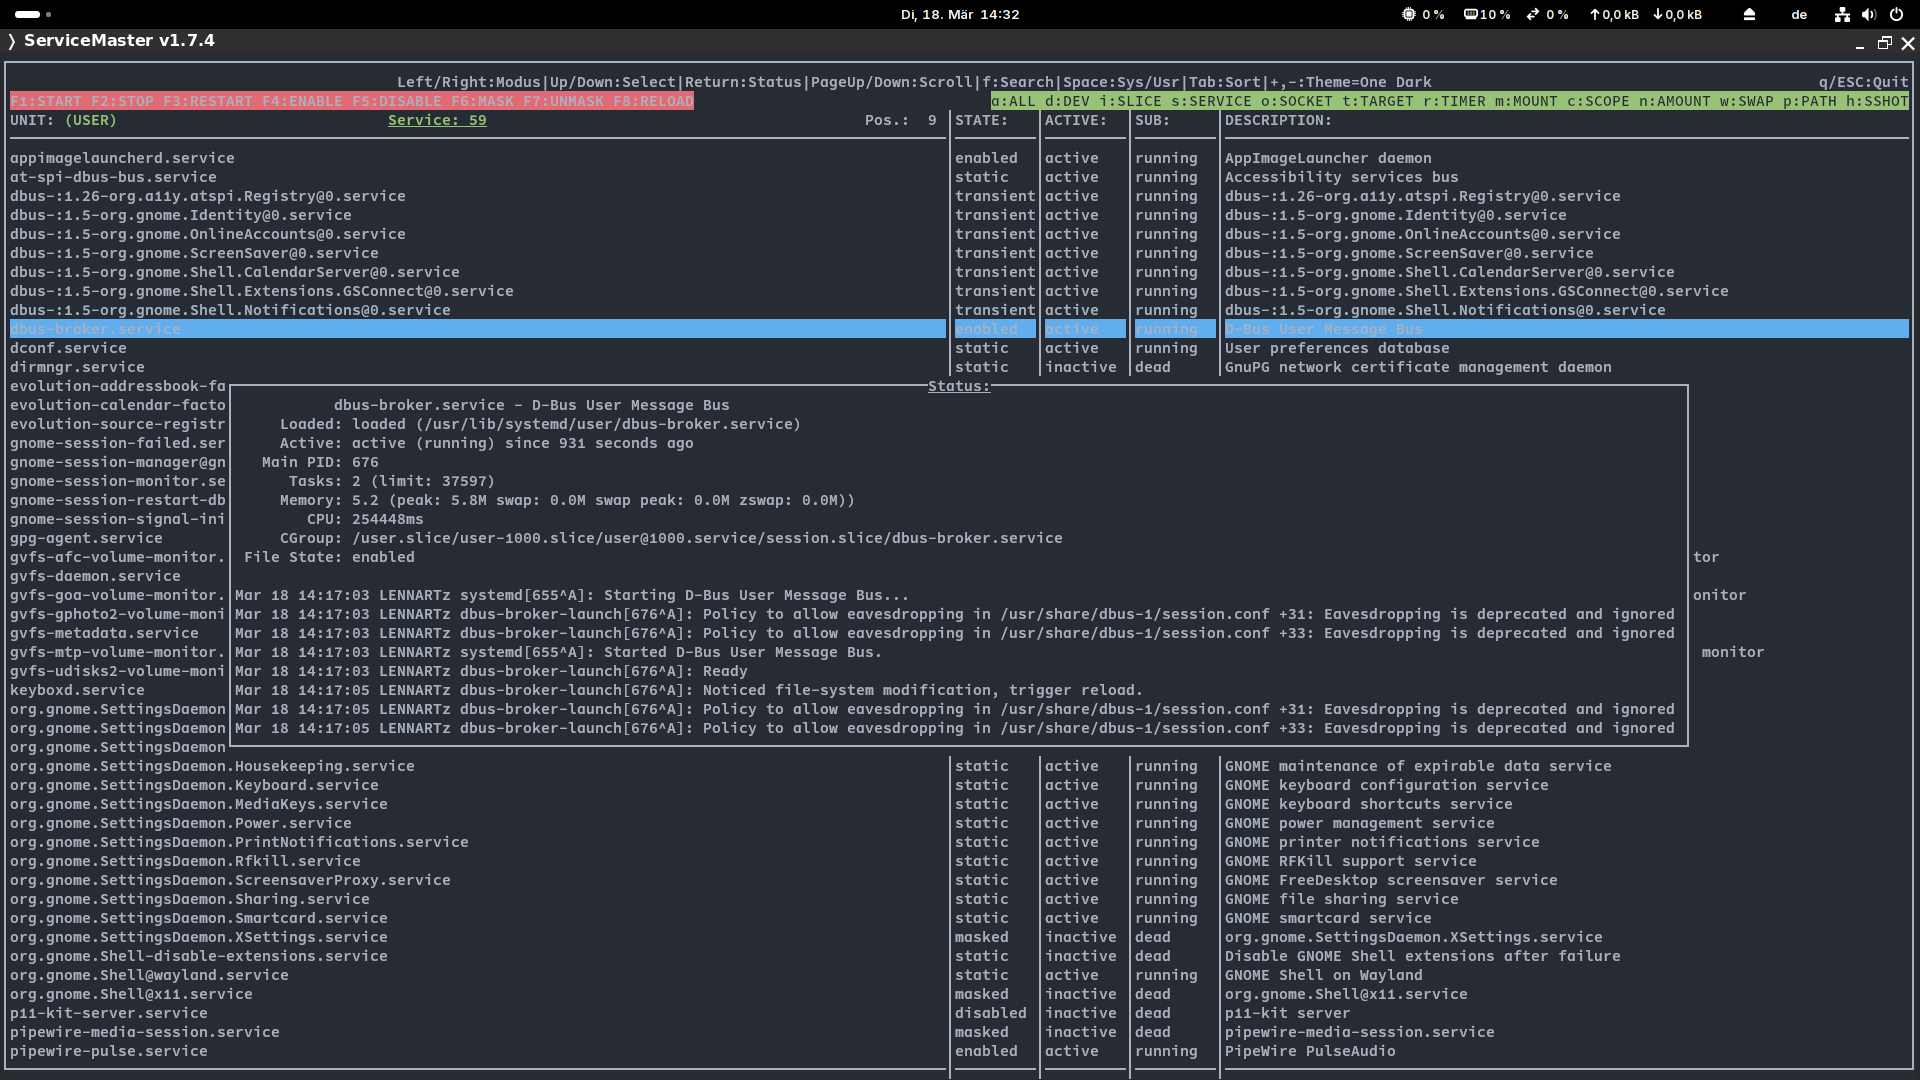
Task: Click the 'Service: 59' count label
Action: (437, 120)
